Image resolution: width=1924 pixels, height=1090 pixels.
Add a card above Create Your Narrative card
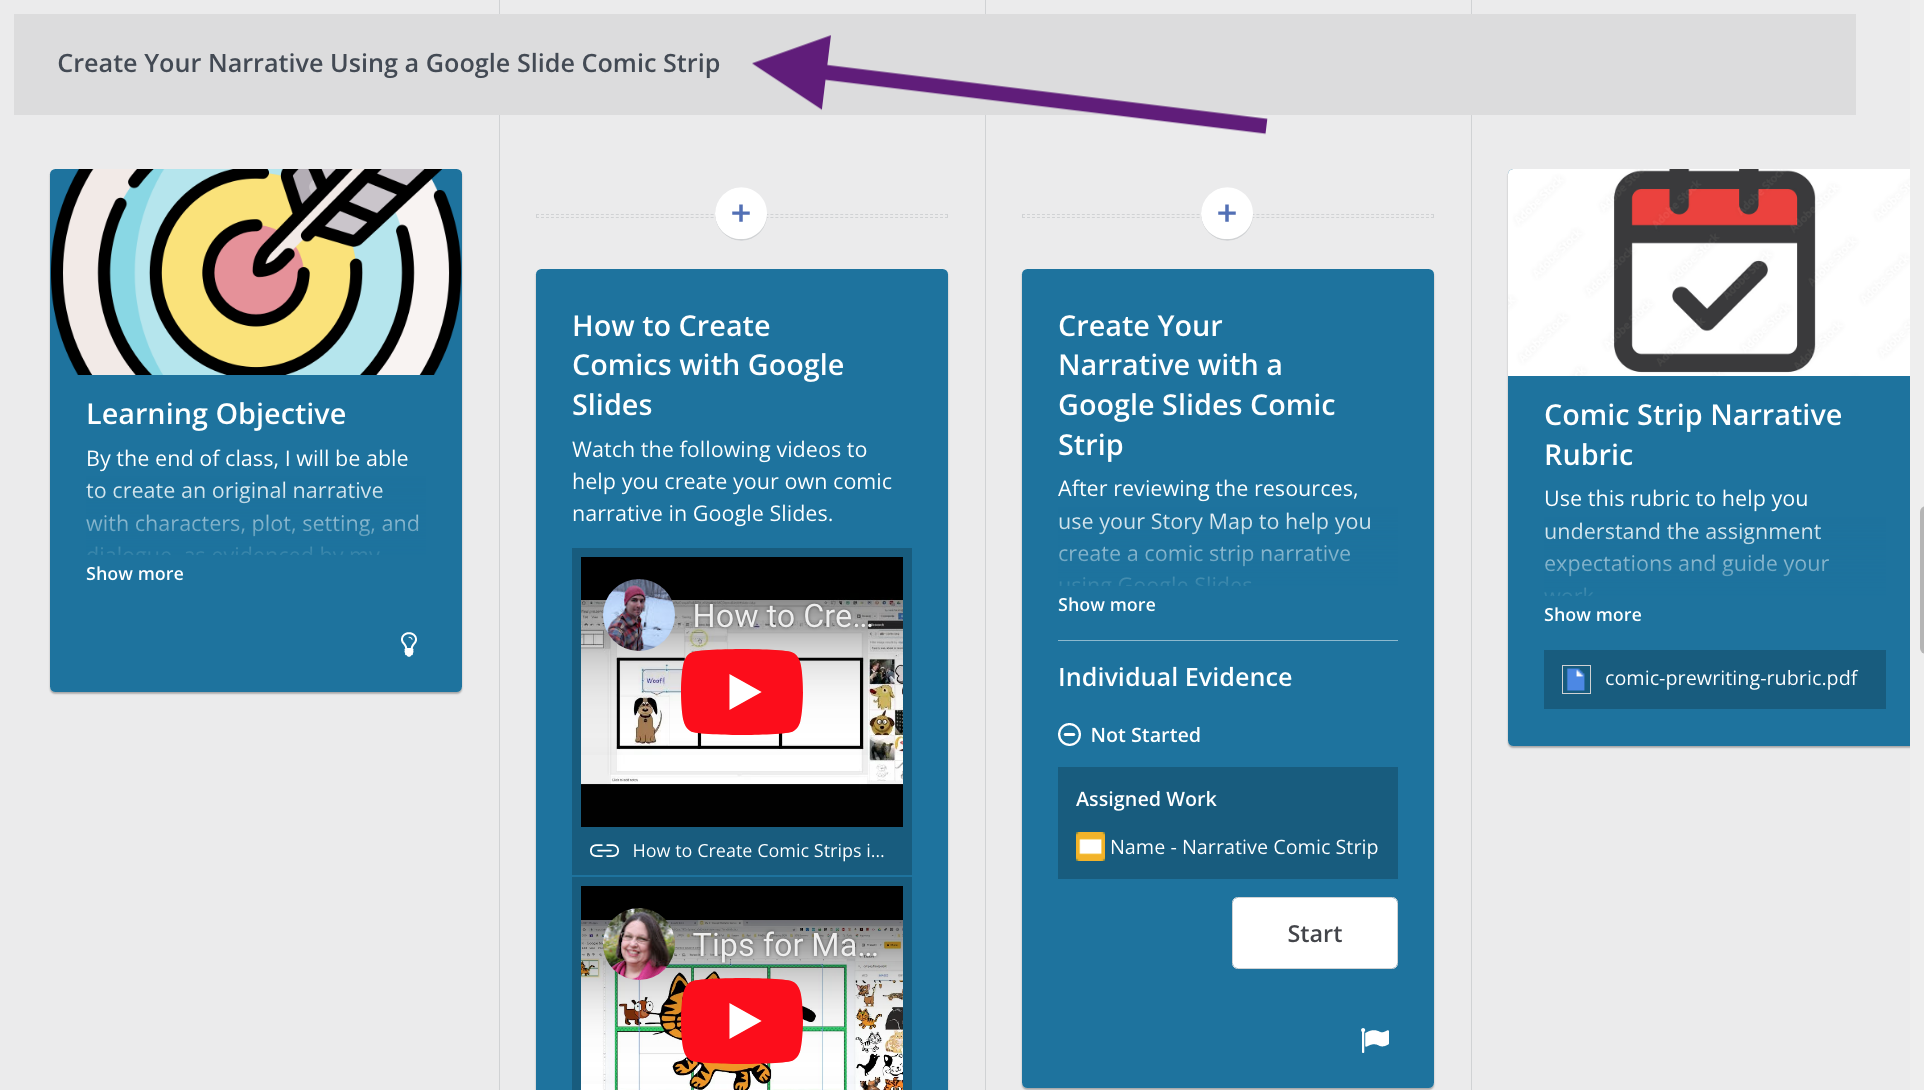click(x=1227, y=213)
